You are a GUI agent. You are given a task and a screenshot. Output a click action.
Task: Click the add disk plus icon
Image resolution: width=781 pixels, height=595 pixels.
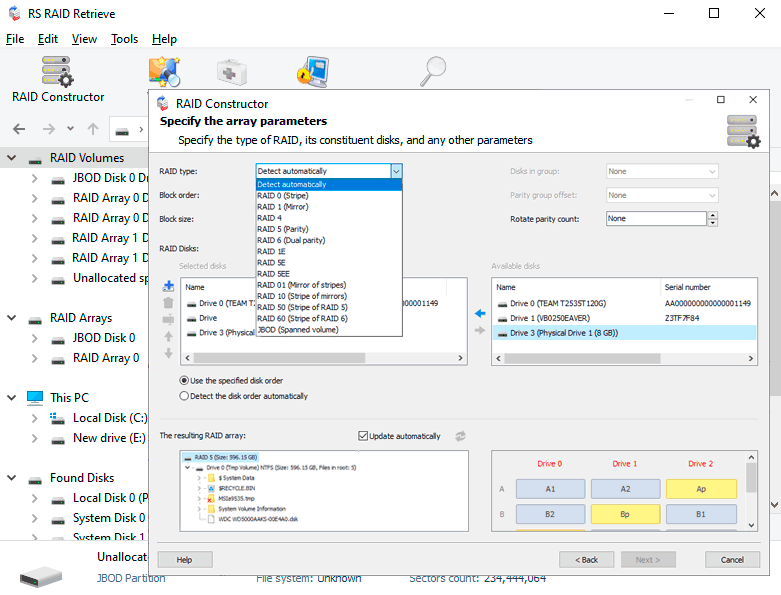[168, 286]
